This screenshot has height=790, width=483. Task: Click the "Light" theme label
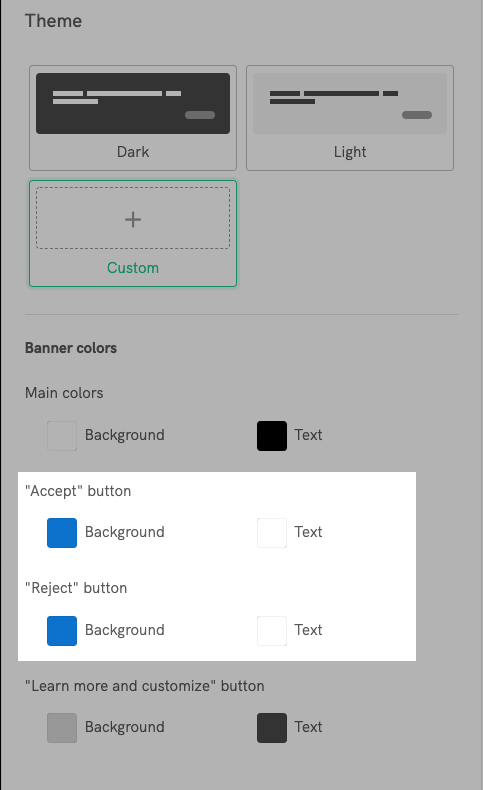tap(350, 152)
